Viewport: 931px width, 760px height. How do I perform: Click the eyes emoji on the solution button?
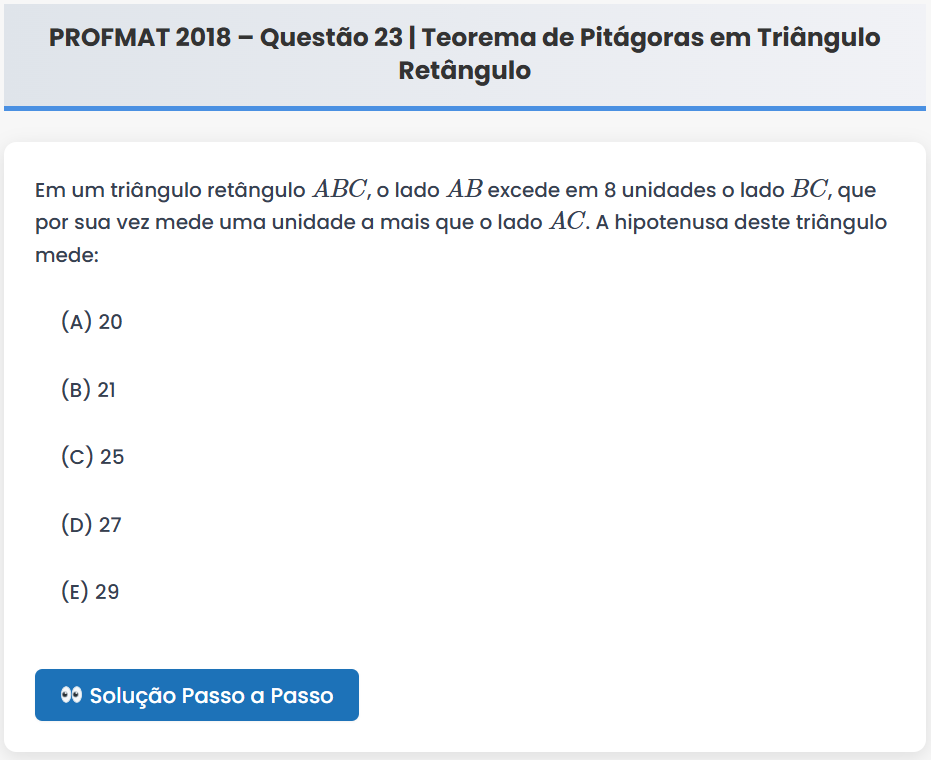pos(71,695)
